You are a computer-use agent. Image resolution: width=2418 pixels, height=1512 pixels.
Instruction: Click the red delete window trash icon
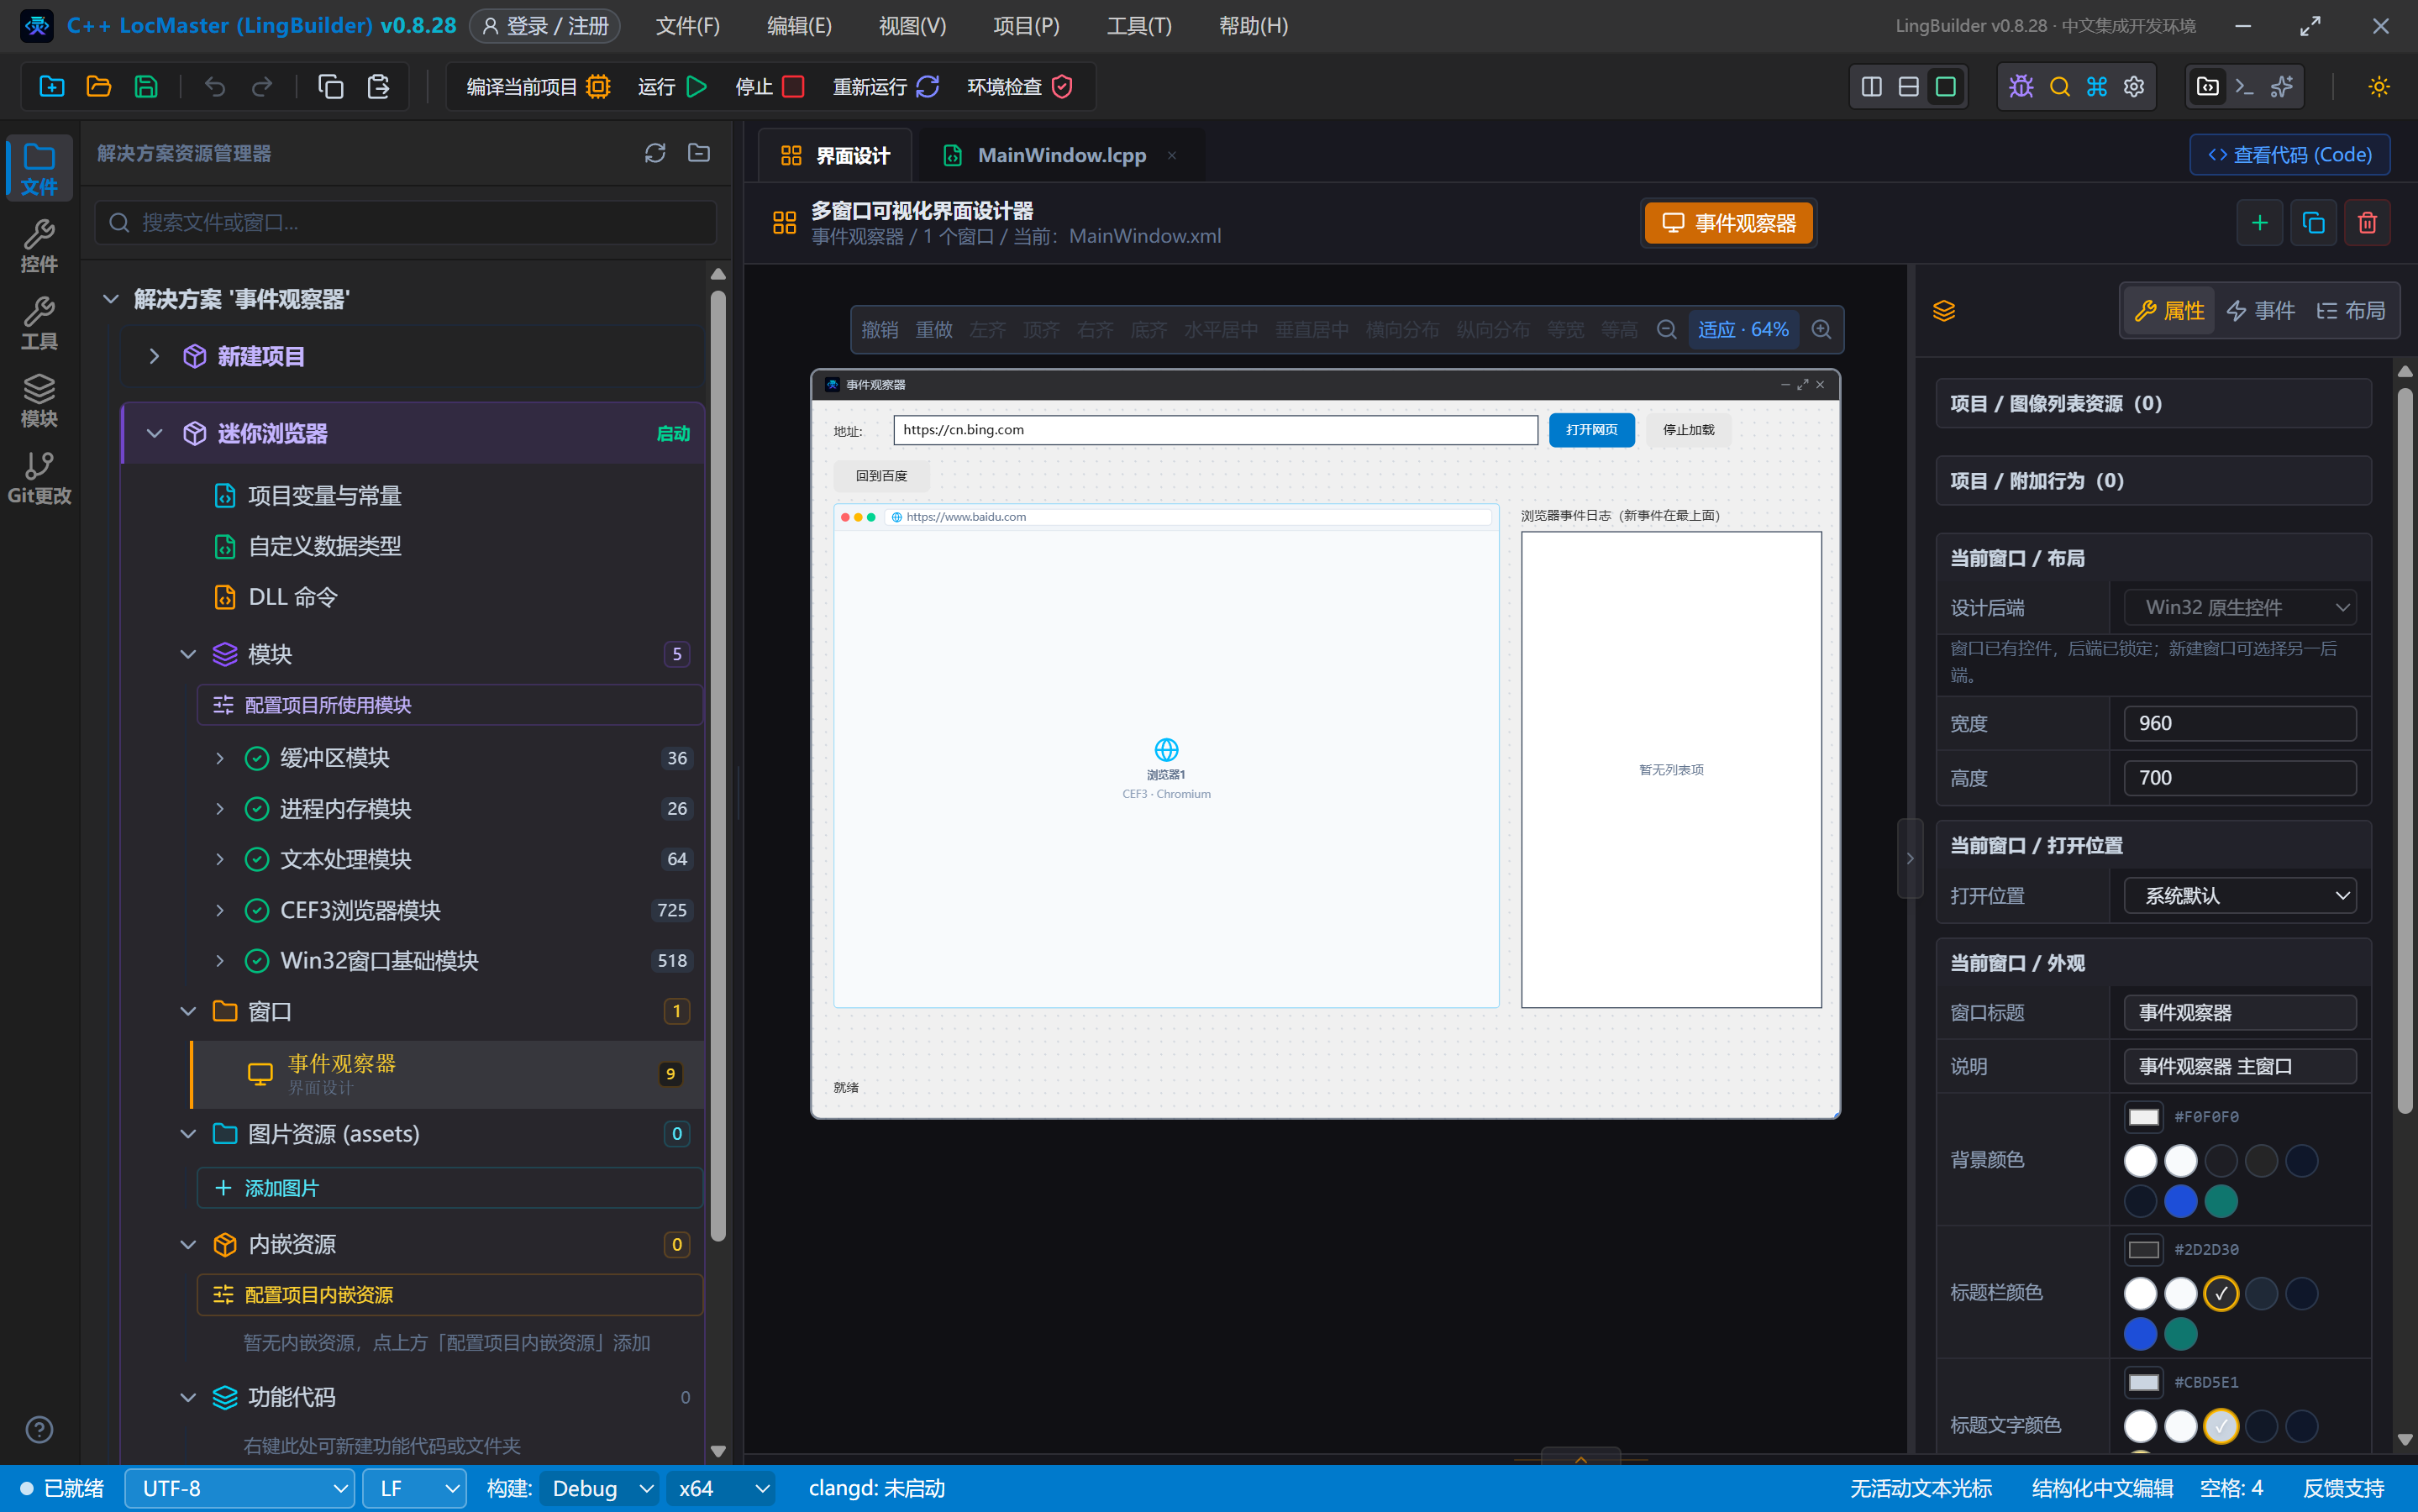pyautogui.click(x=2367, y=223)
